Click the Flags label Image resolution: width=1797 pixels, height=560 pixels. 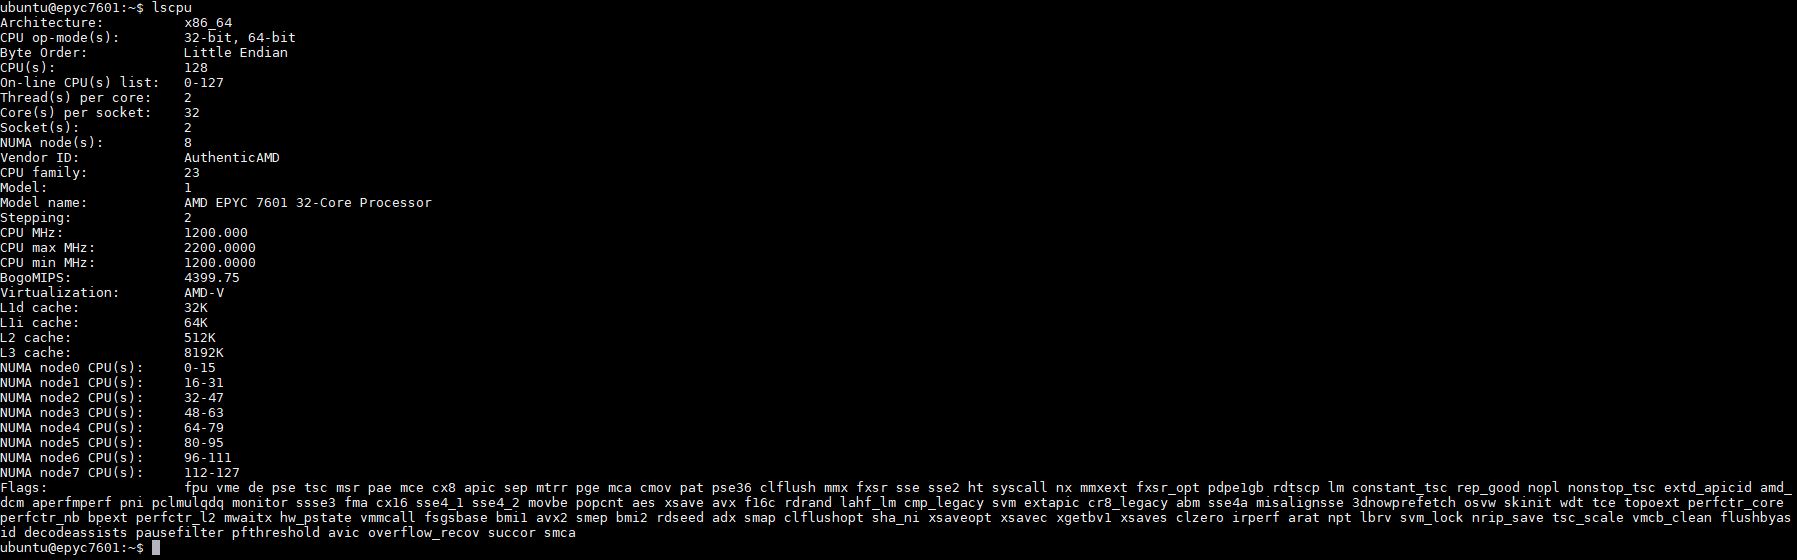tap(24, 488)
